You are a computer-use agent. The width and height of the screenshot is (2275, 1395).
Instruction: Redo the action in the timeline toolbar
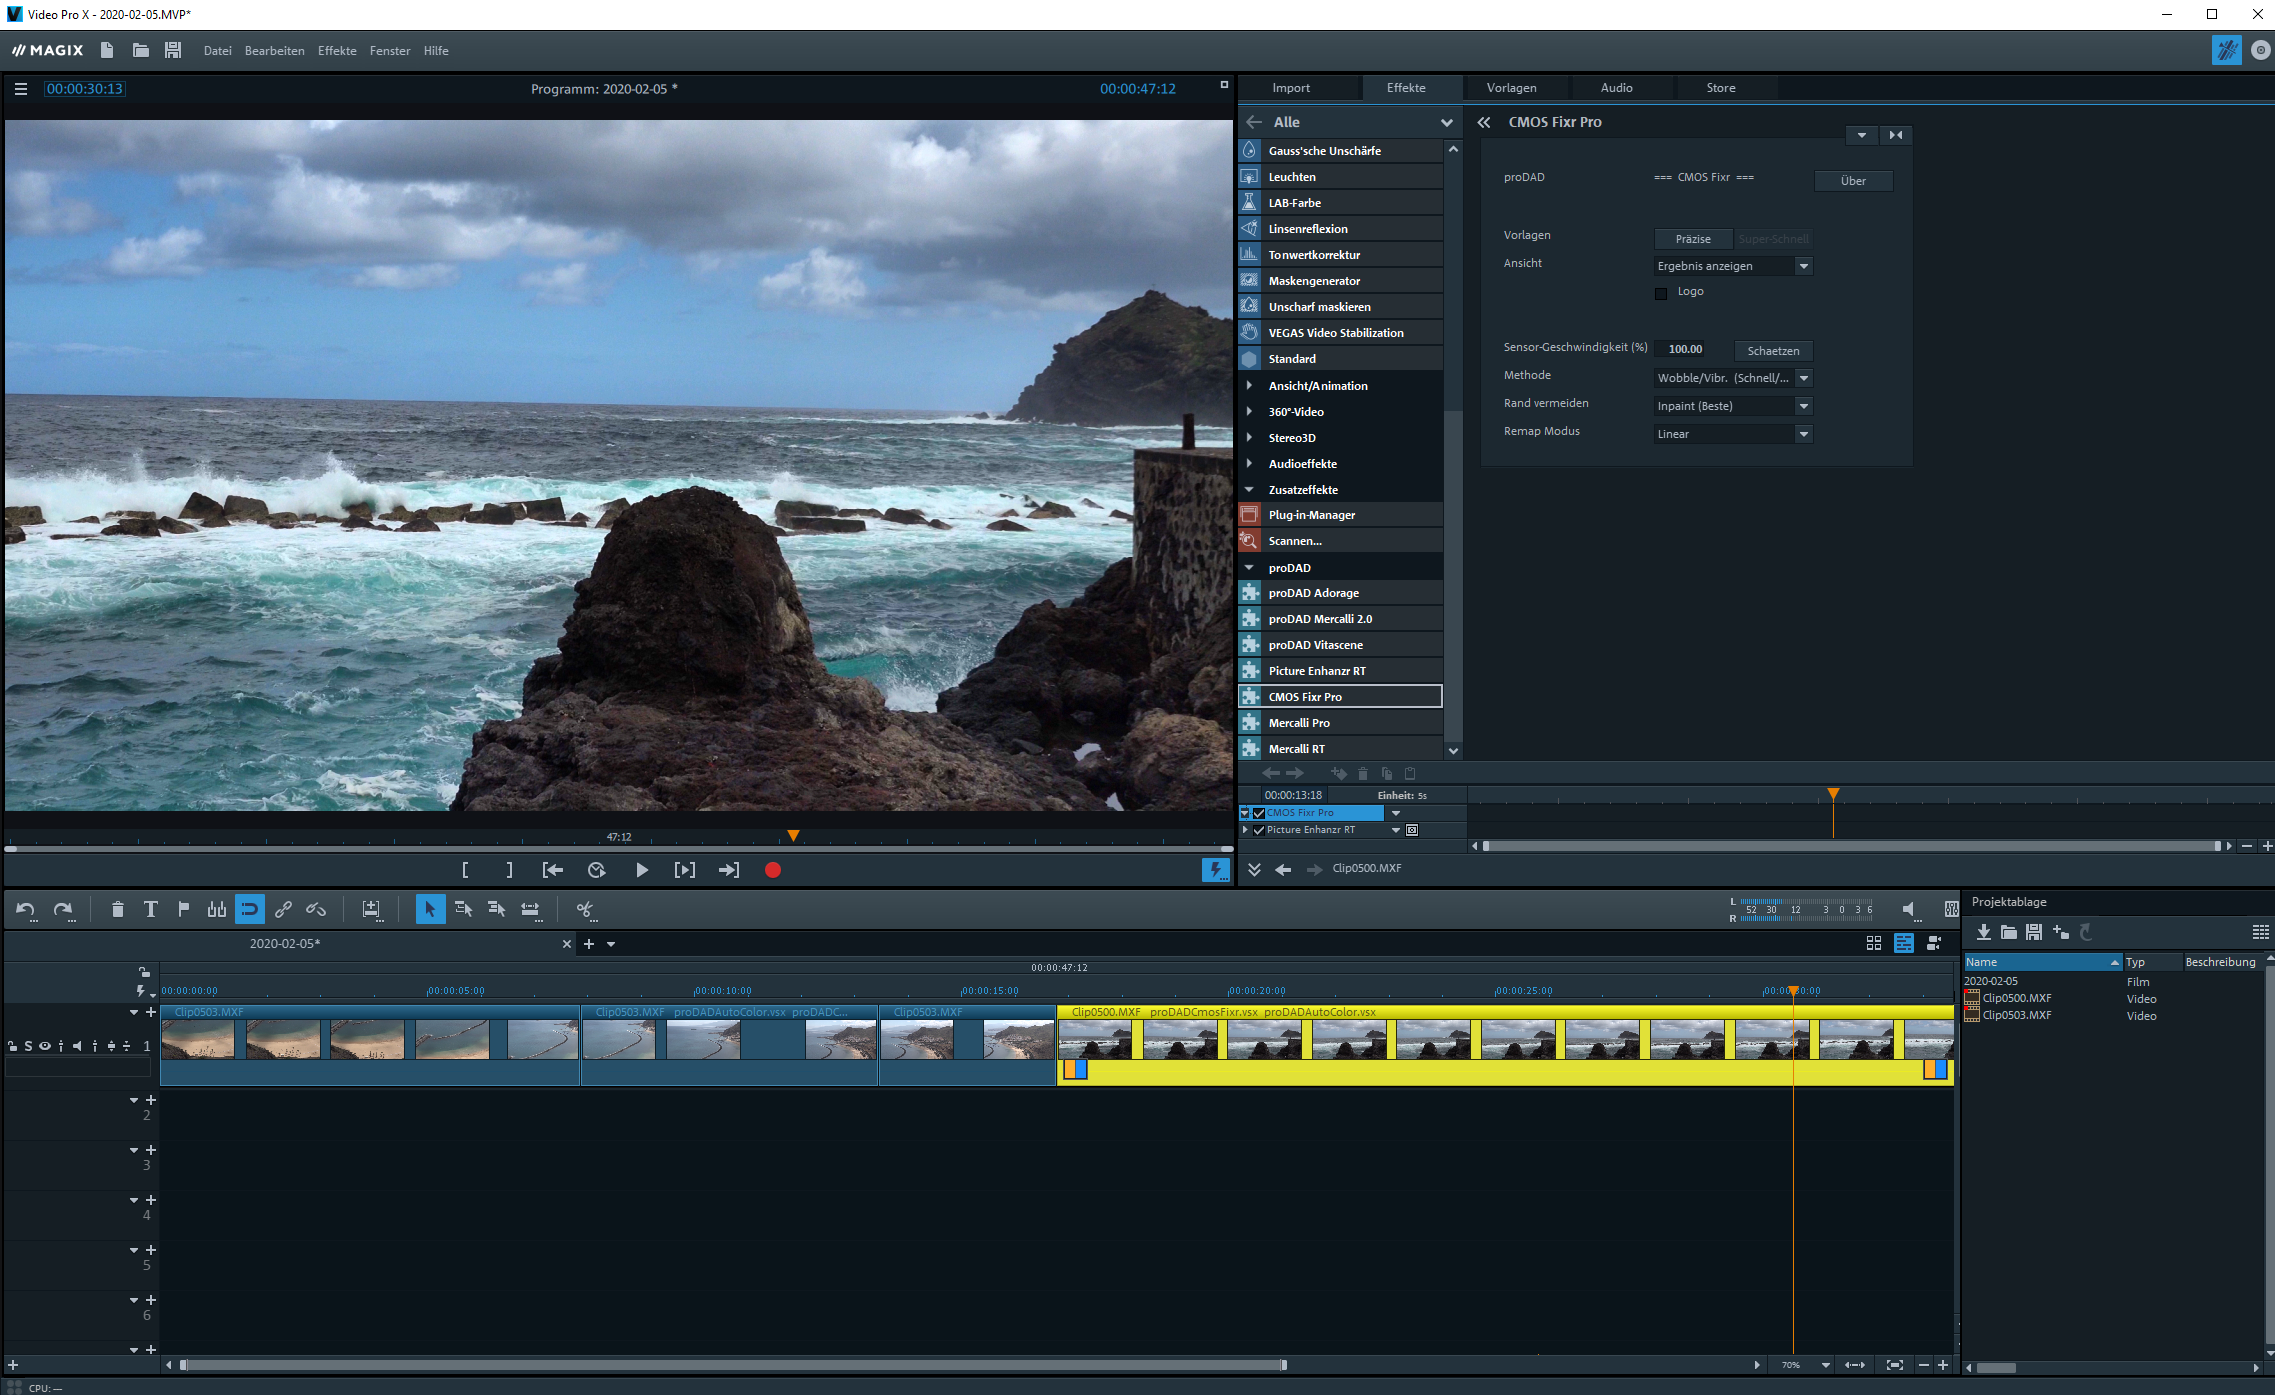[63, 910]
